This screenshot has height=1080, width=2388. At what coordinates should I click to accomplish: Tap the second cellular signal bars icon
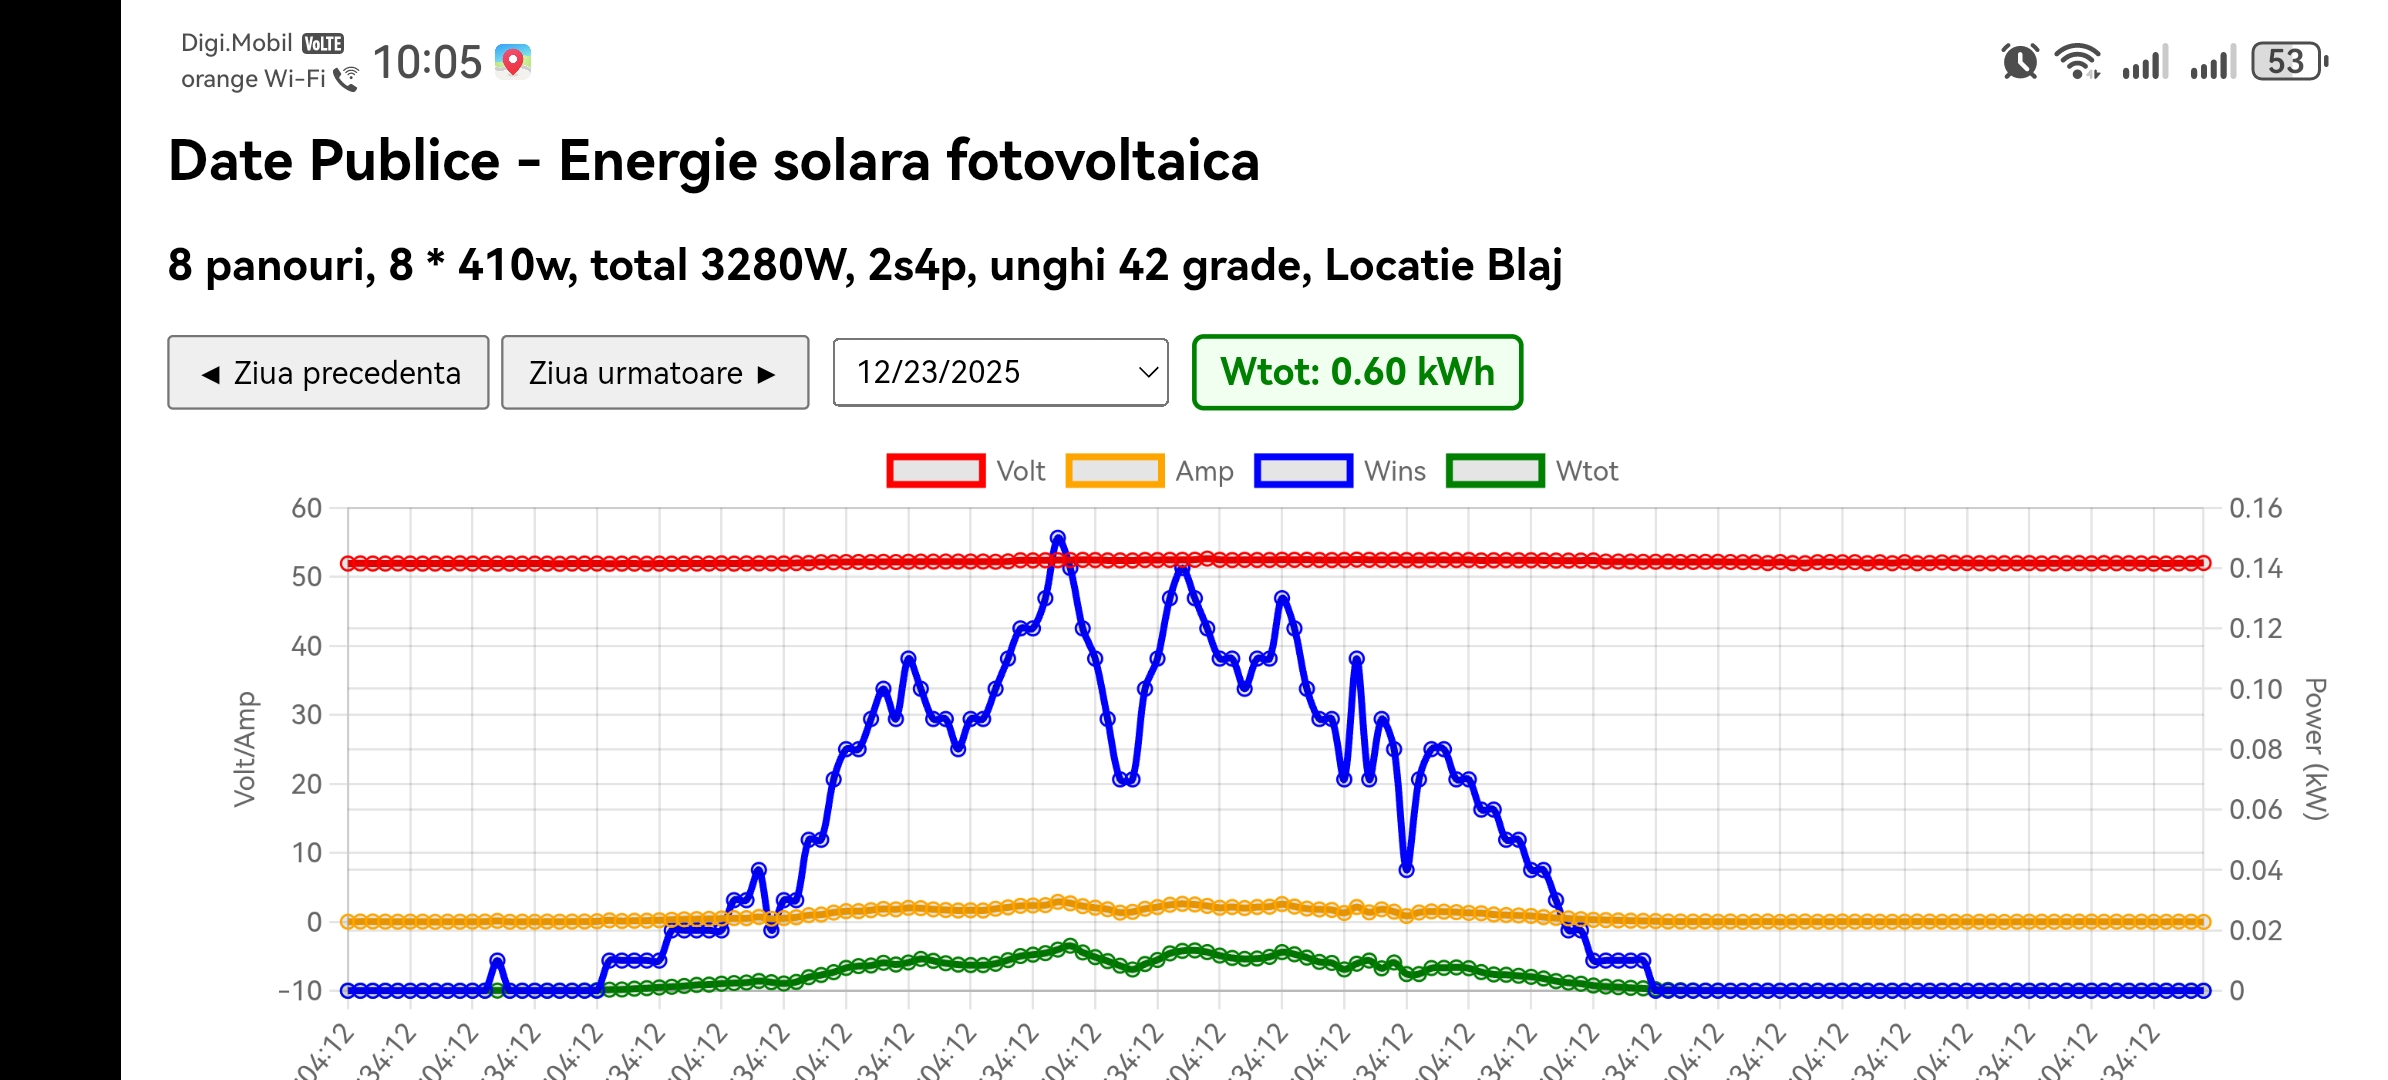pos(2212,62)
